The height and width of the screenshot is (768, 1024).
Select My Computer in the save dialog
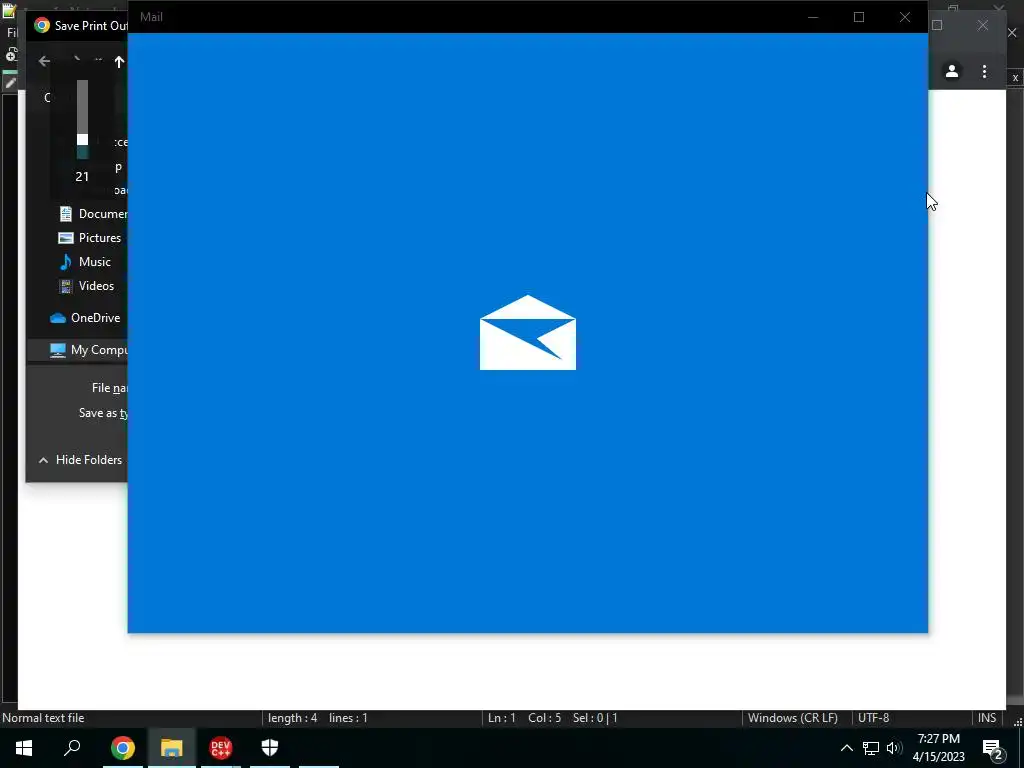89,350
